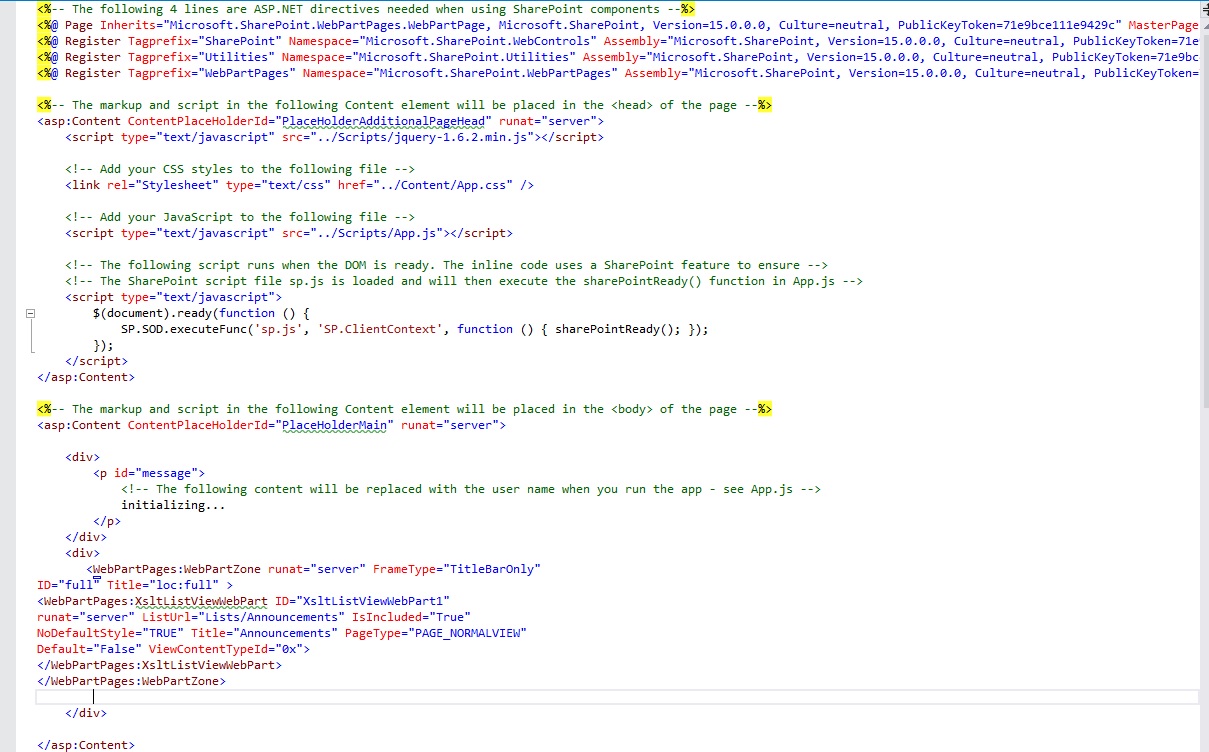
Task: Click the "PlaceHolderAdditionalPageHead" attribute value
Action: (386, 121)
